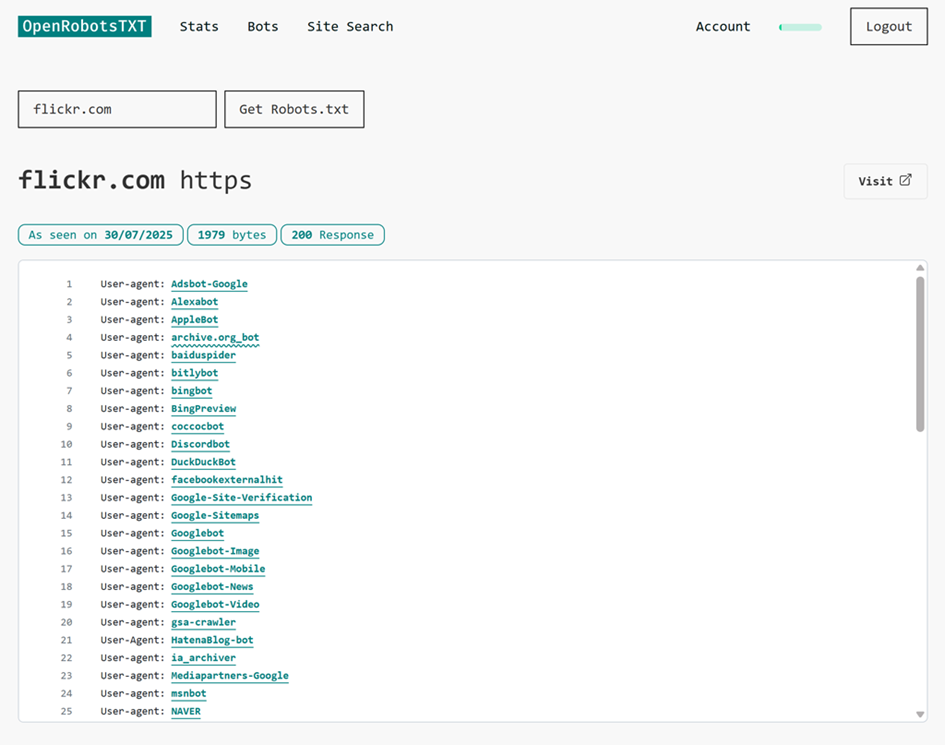Viewport: 945px width, 745px height.
Task: Click the robots.txt viewer scrollbar thumb
Action: (920, 354)
